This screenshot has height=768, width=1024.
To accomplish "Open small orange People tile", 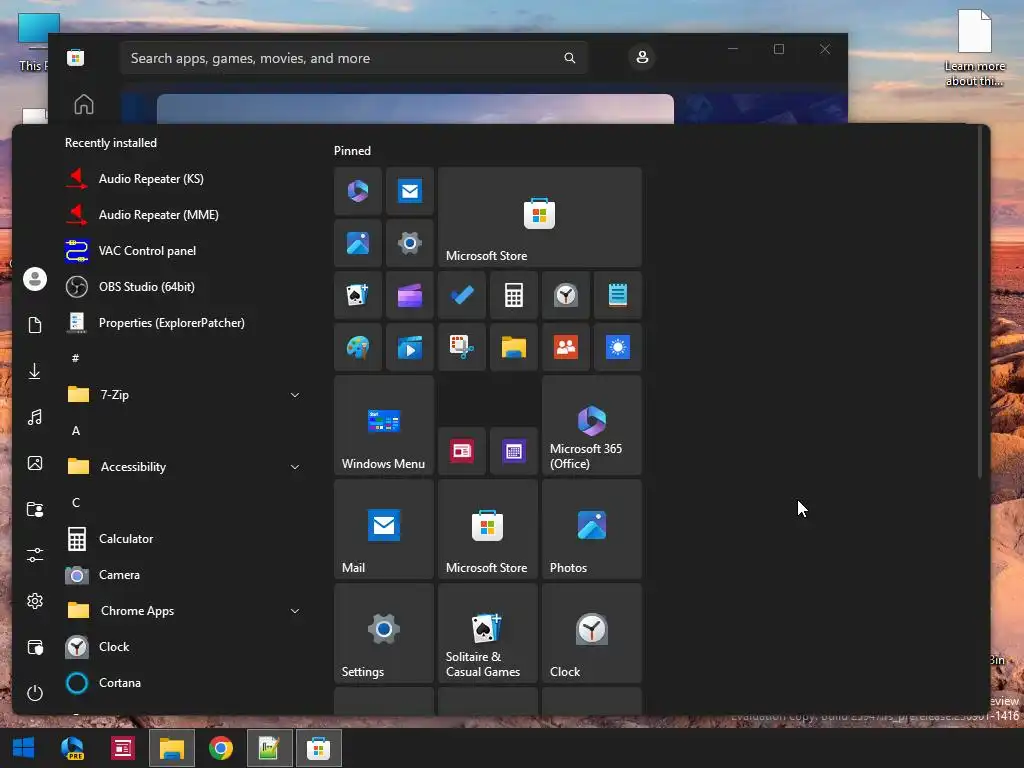I will point(566,347).
